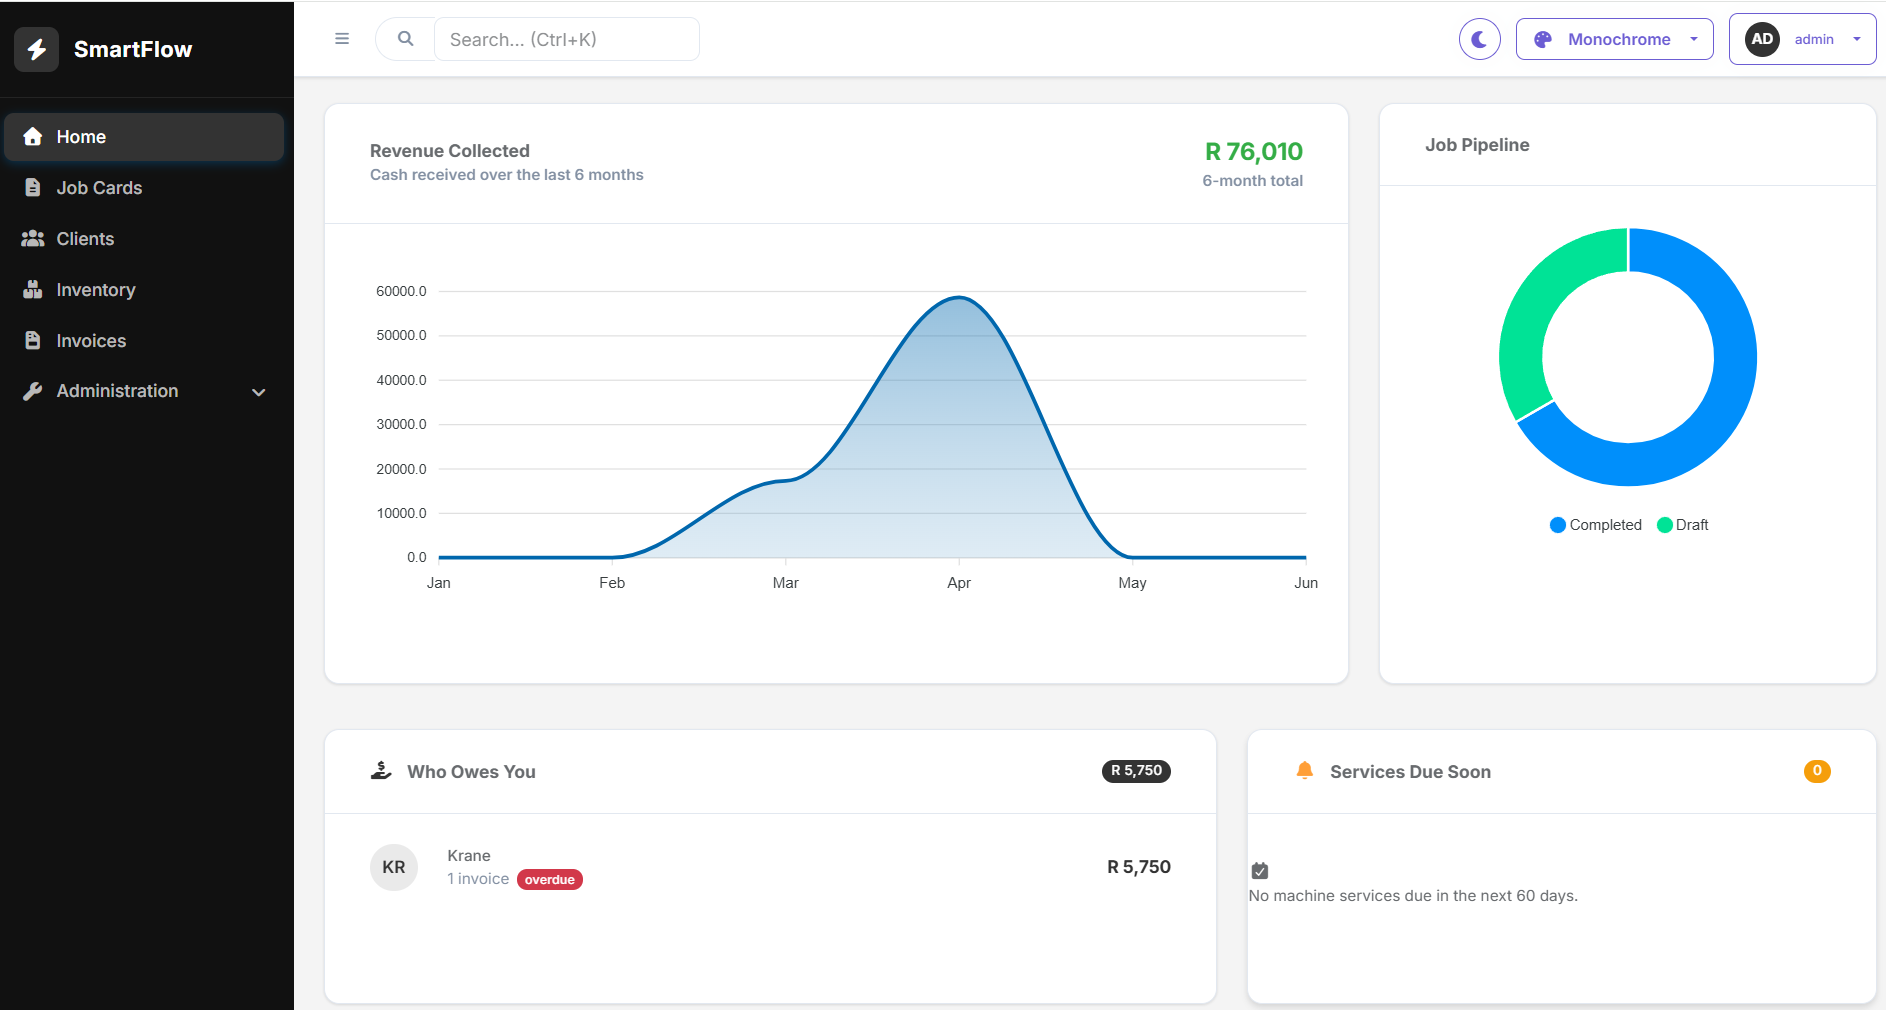This screenshot has width=1886, height=1010.
Task: Click the SmartFlow brand name
Action: pyautogui.click(x=133, y=49)
